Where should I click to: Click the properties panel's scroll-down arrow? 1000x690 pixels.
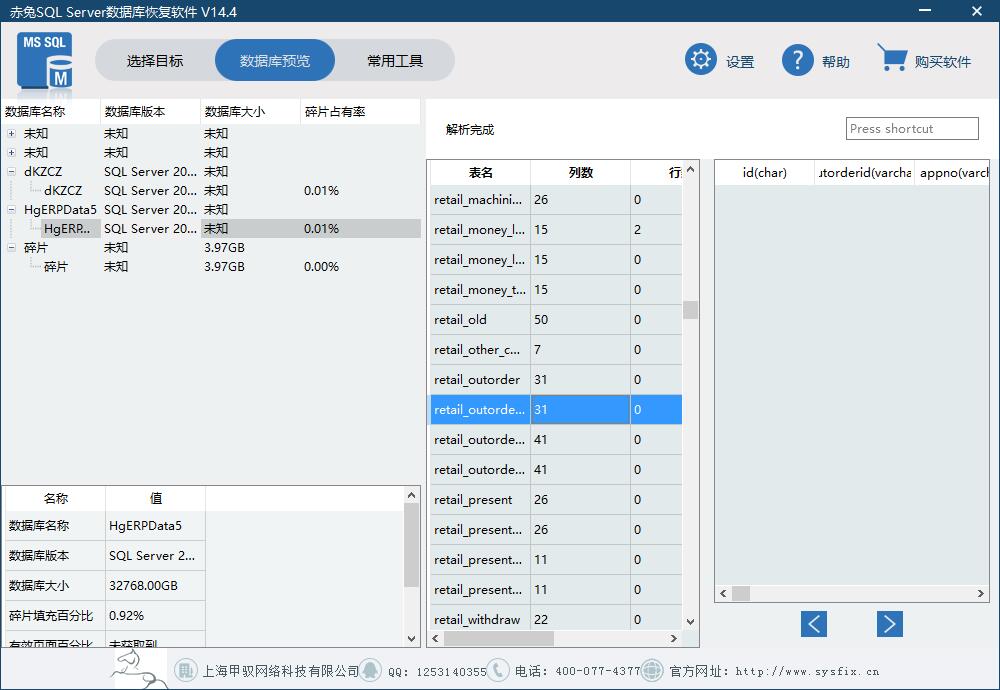411,638
